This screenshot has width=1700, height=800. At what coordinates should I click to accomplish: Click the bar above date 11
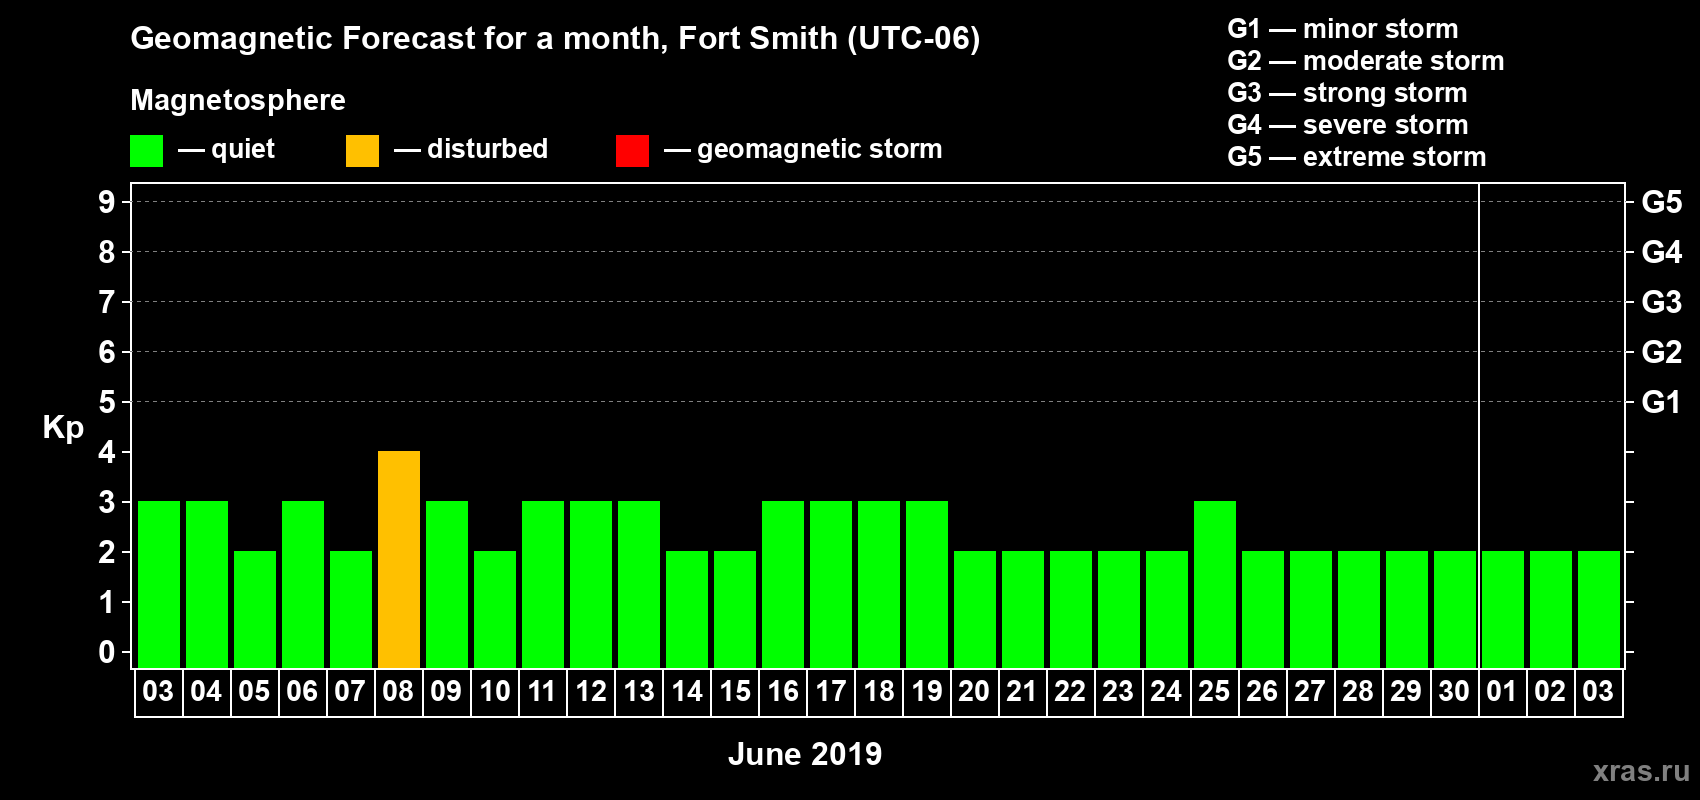click(x=543, y=584)
